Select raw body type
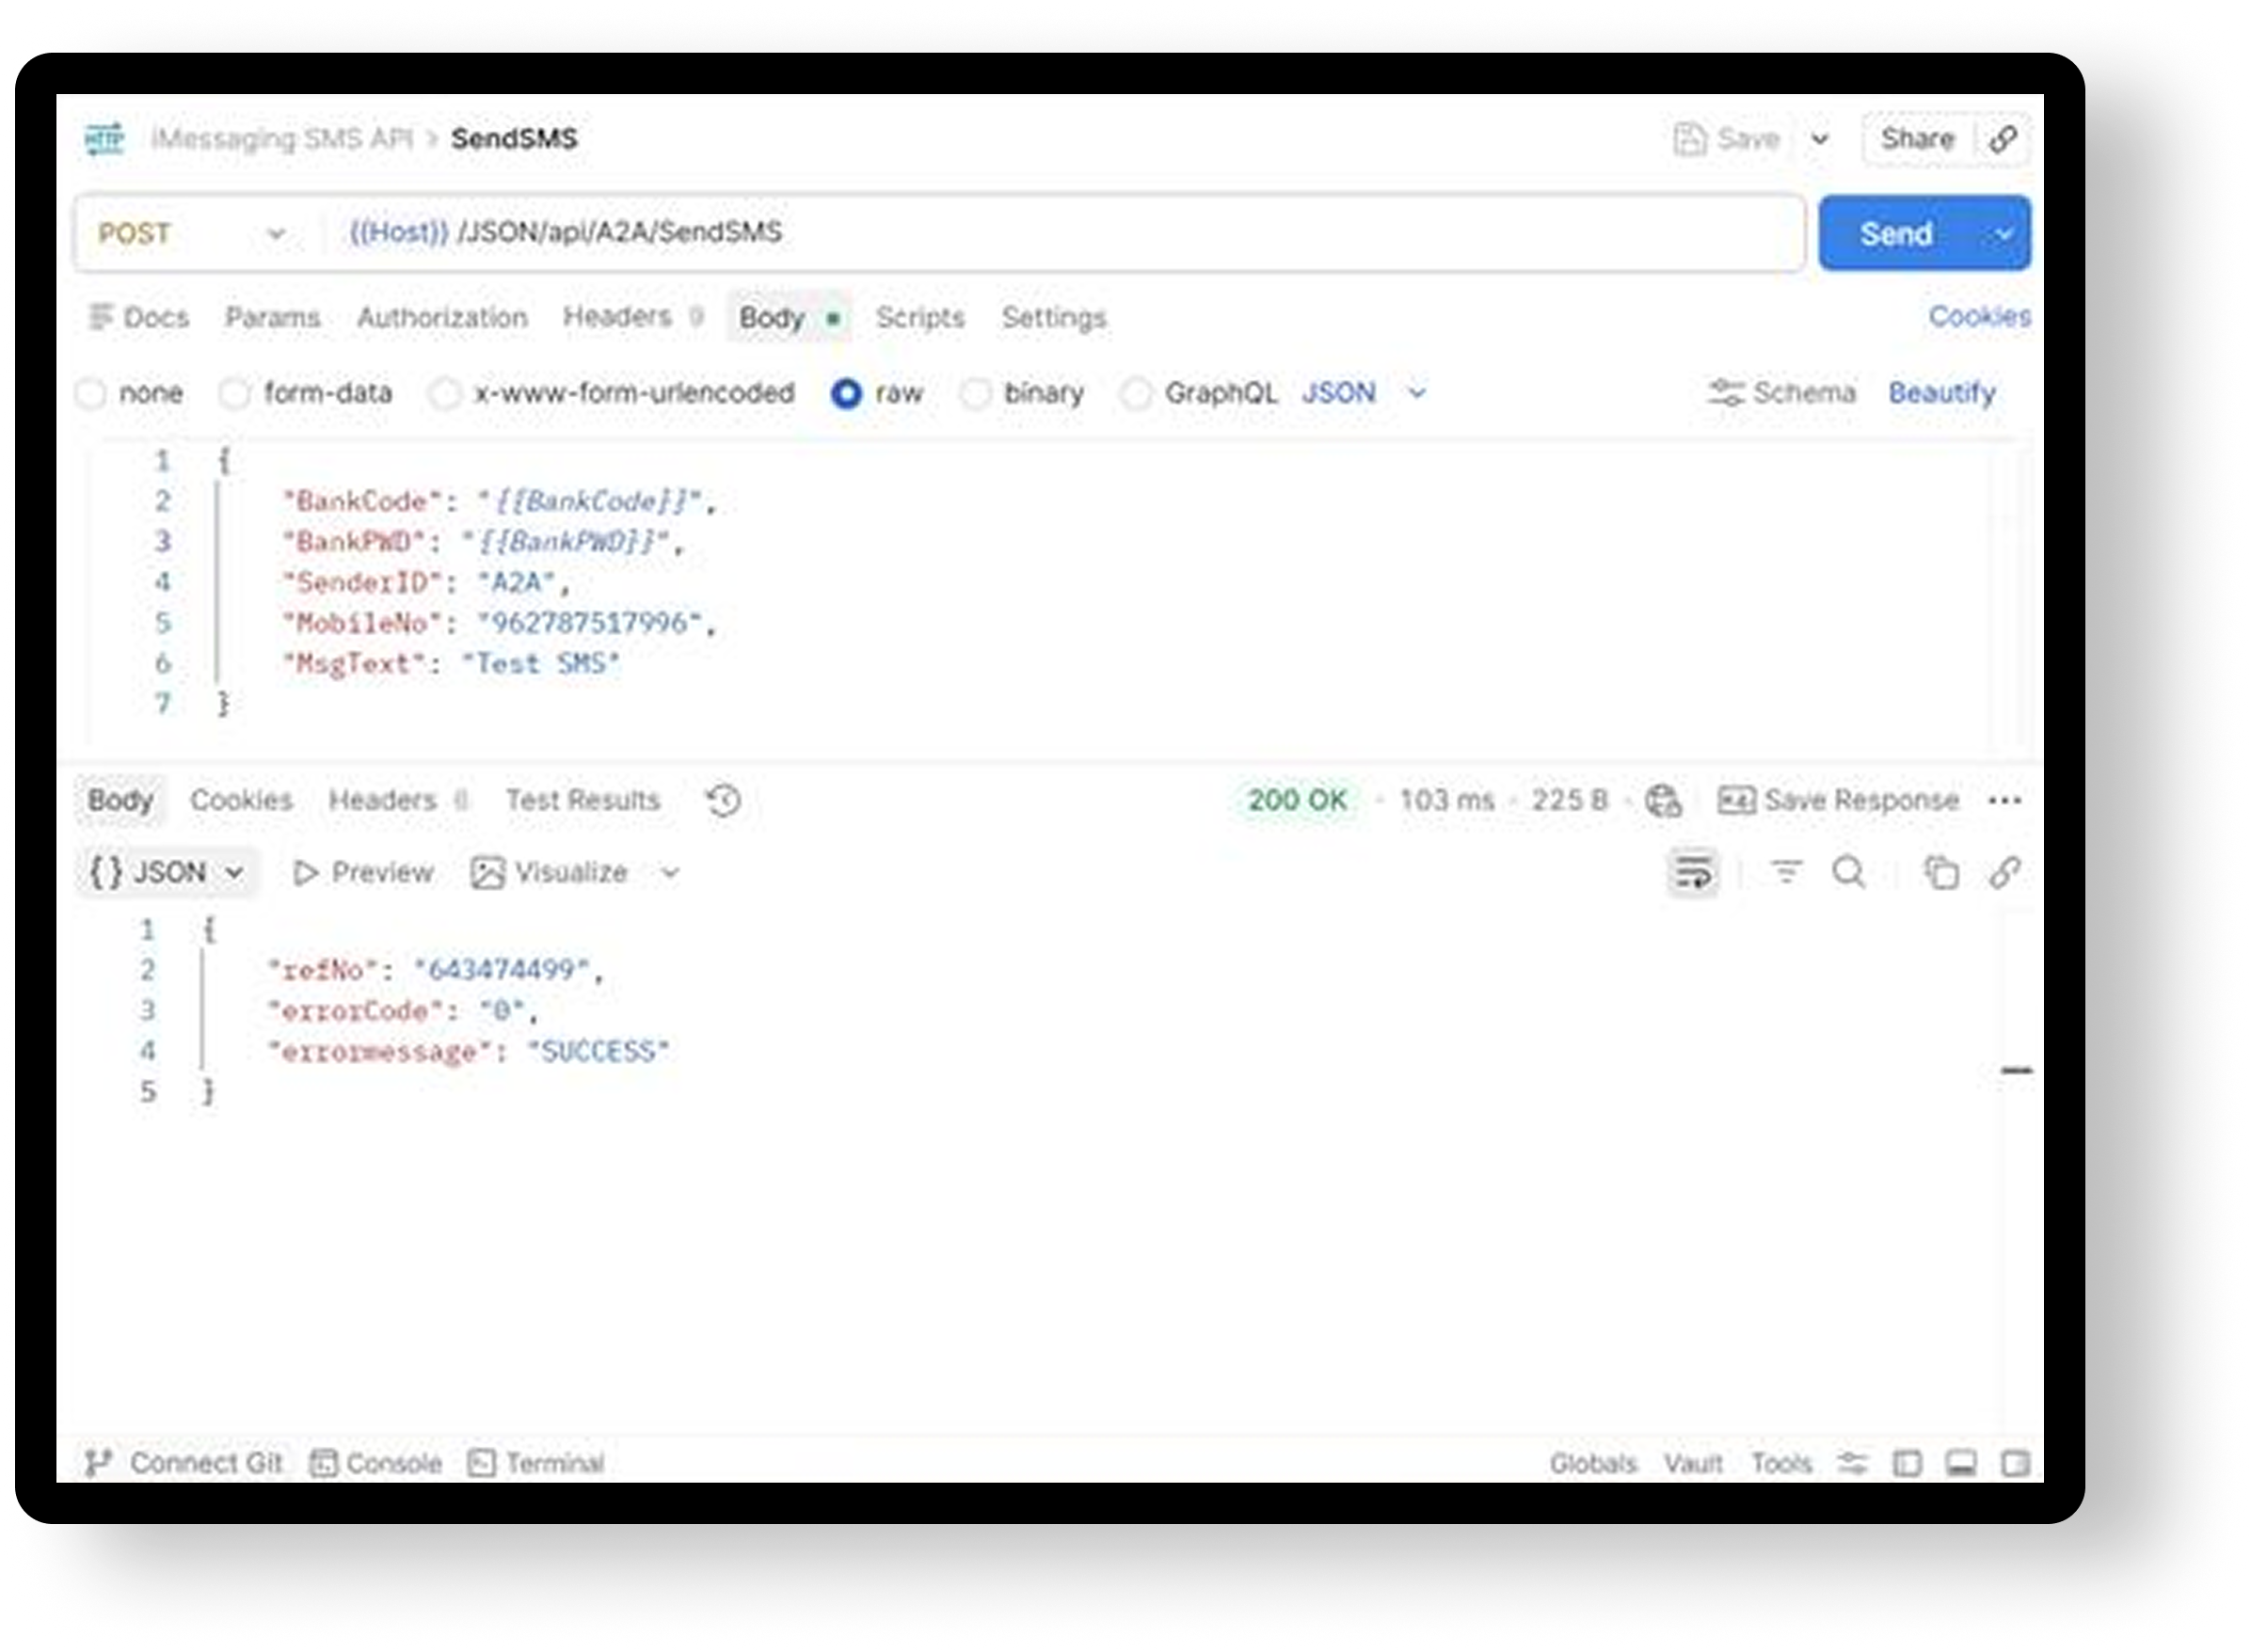The image size is (2251, 1652). (846, 393)
